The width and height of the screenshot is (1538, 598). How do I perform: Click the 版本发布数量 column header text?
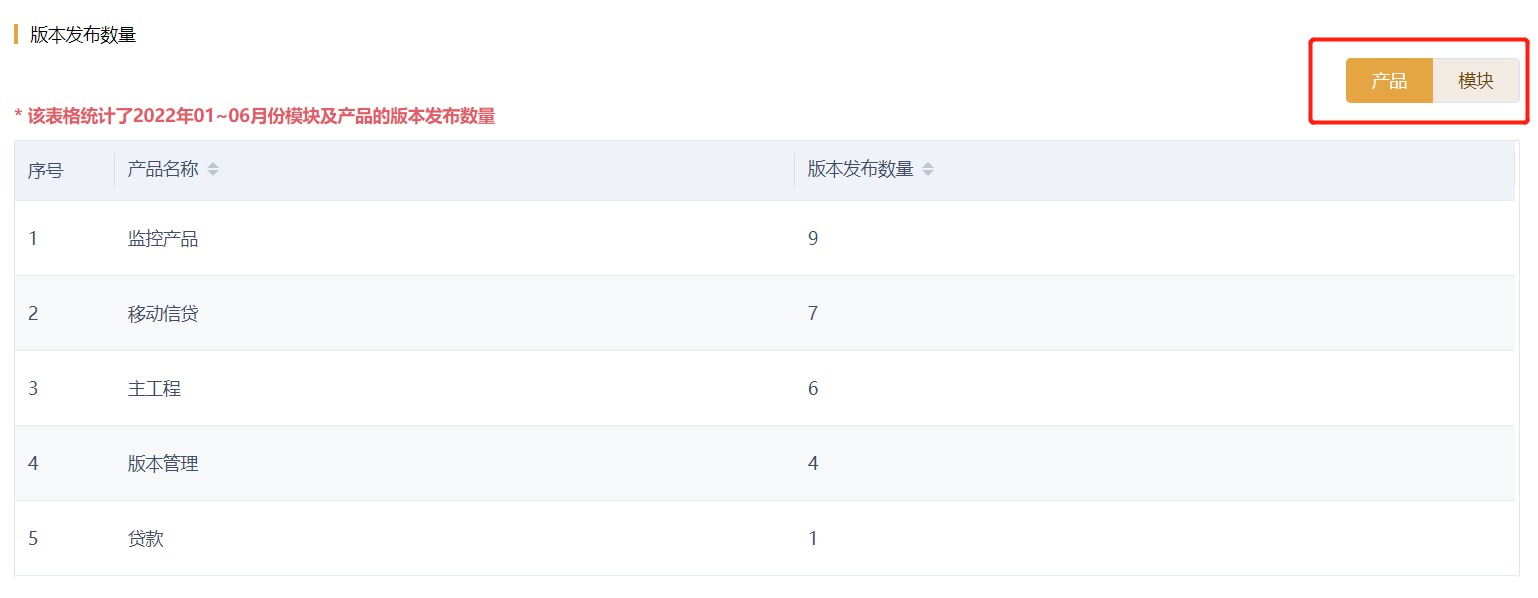click(x=860, y=170)
